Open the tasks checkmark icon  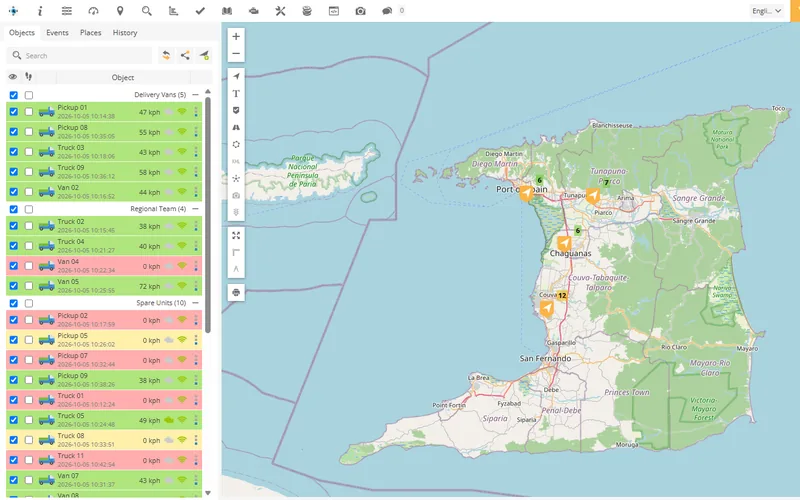pos(200,11)
